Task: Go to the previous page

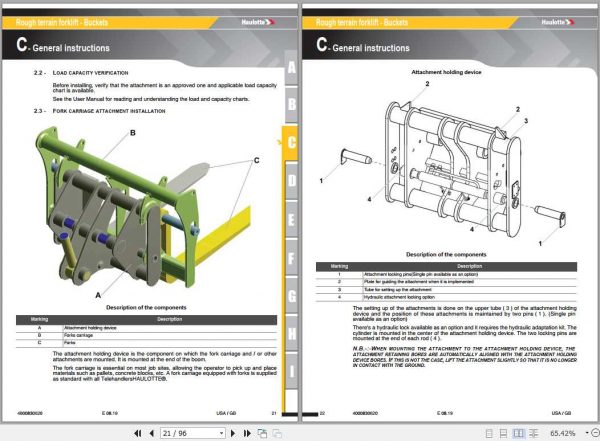Action: click(x=152, y=433)
